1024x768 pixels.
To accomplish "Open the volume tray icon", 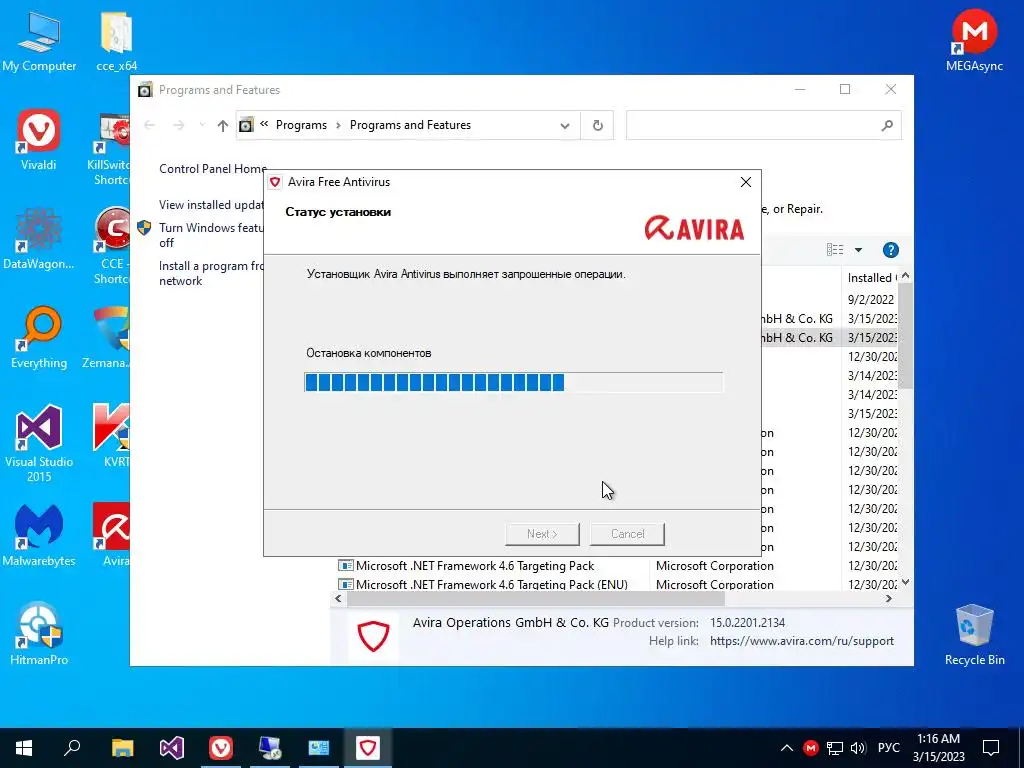I will 858,748.
